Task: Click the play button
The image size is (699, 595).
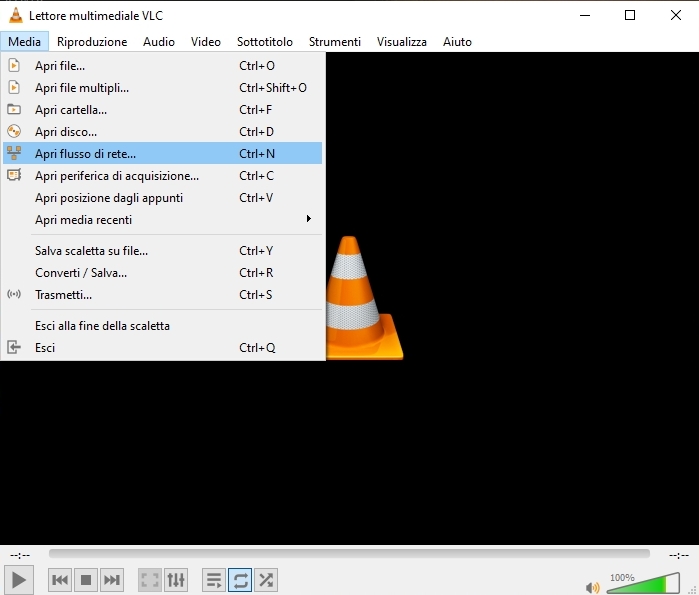Action: tap(19, 580)
